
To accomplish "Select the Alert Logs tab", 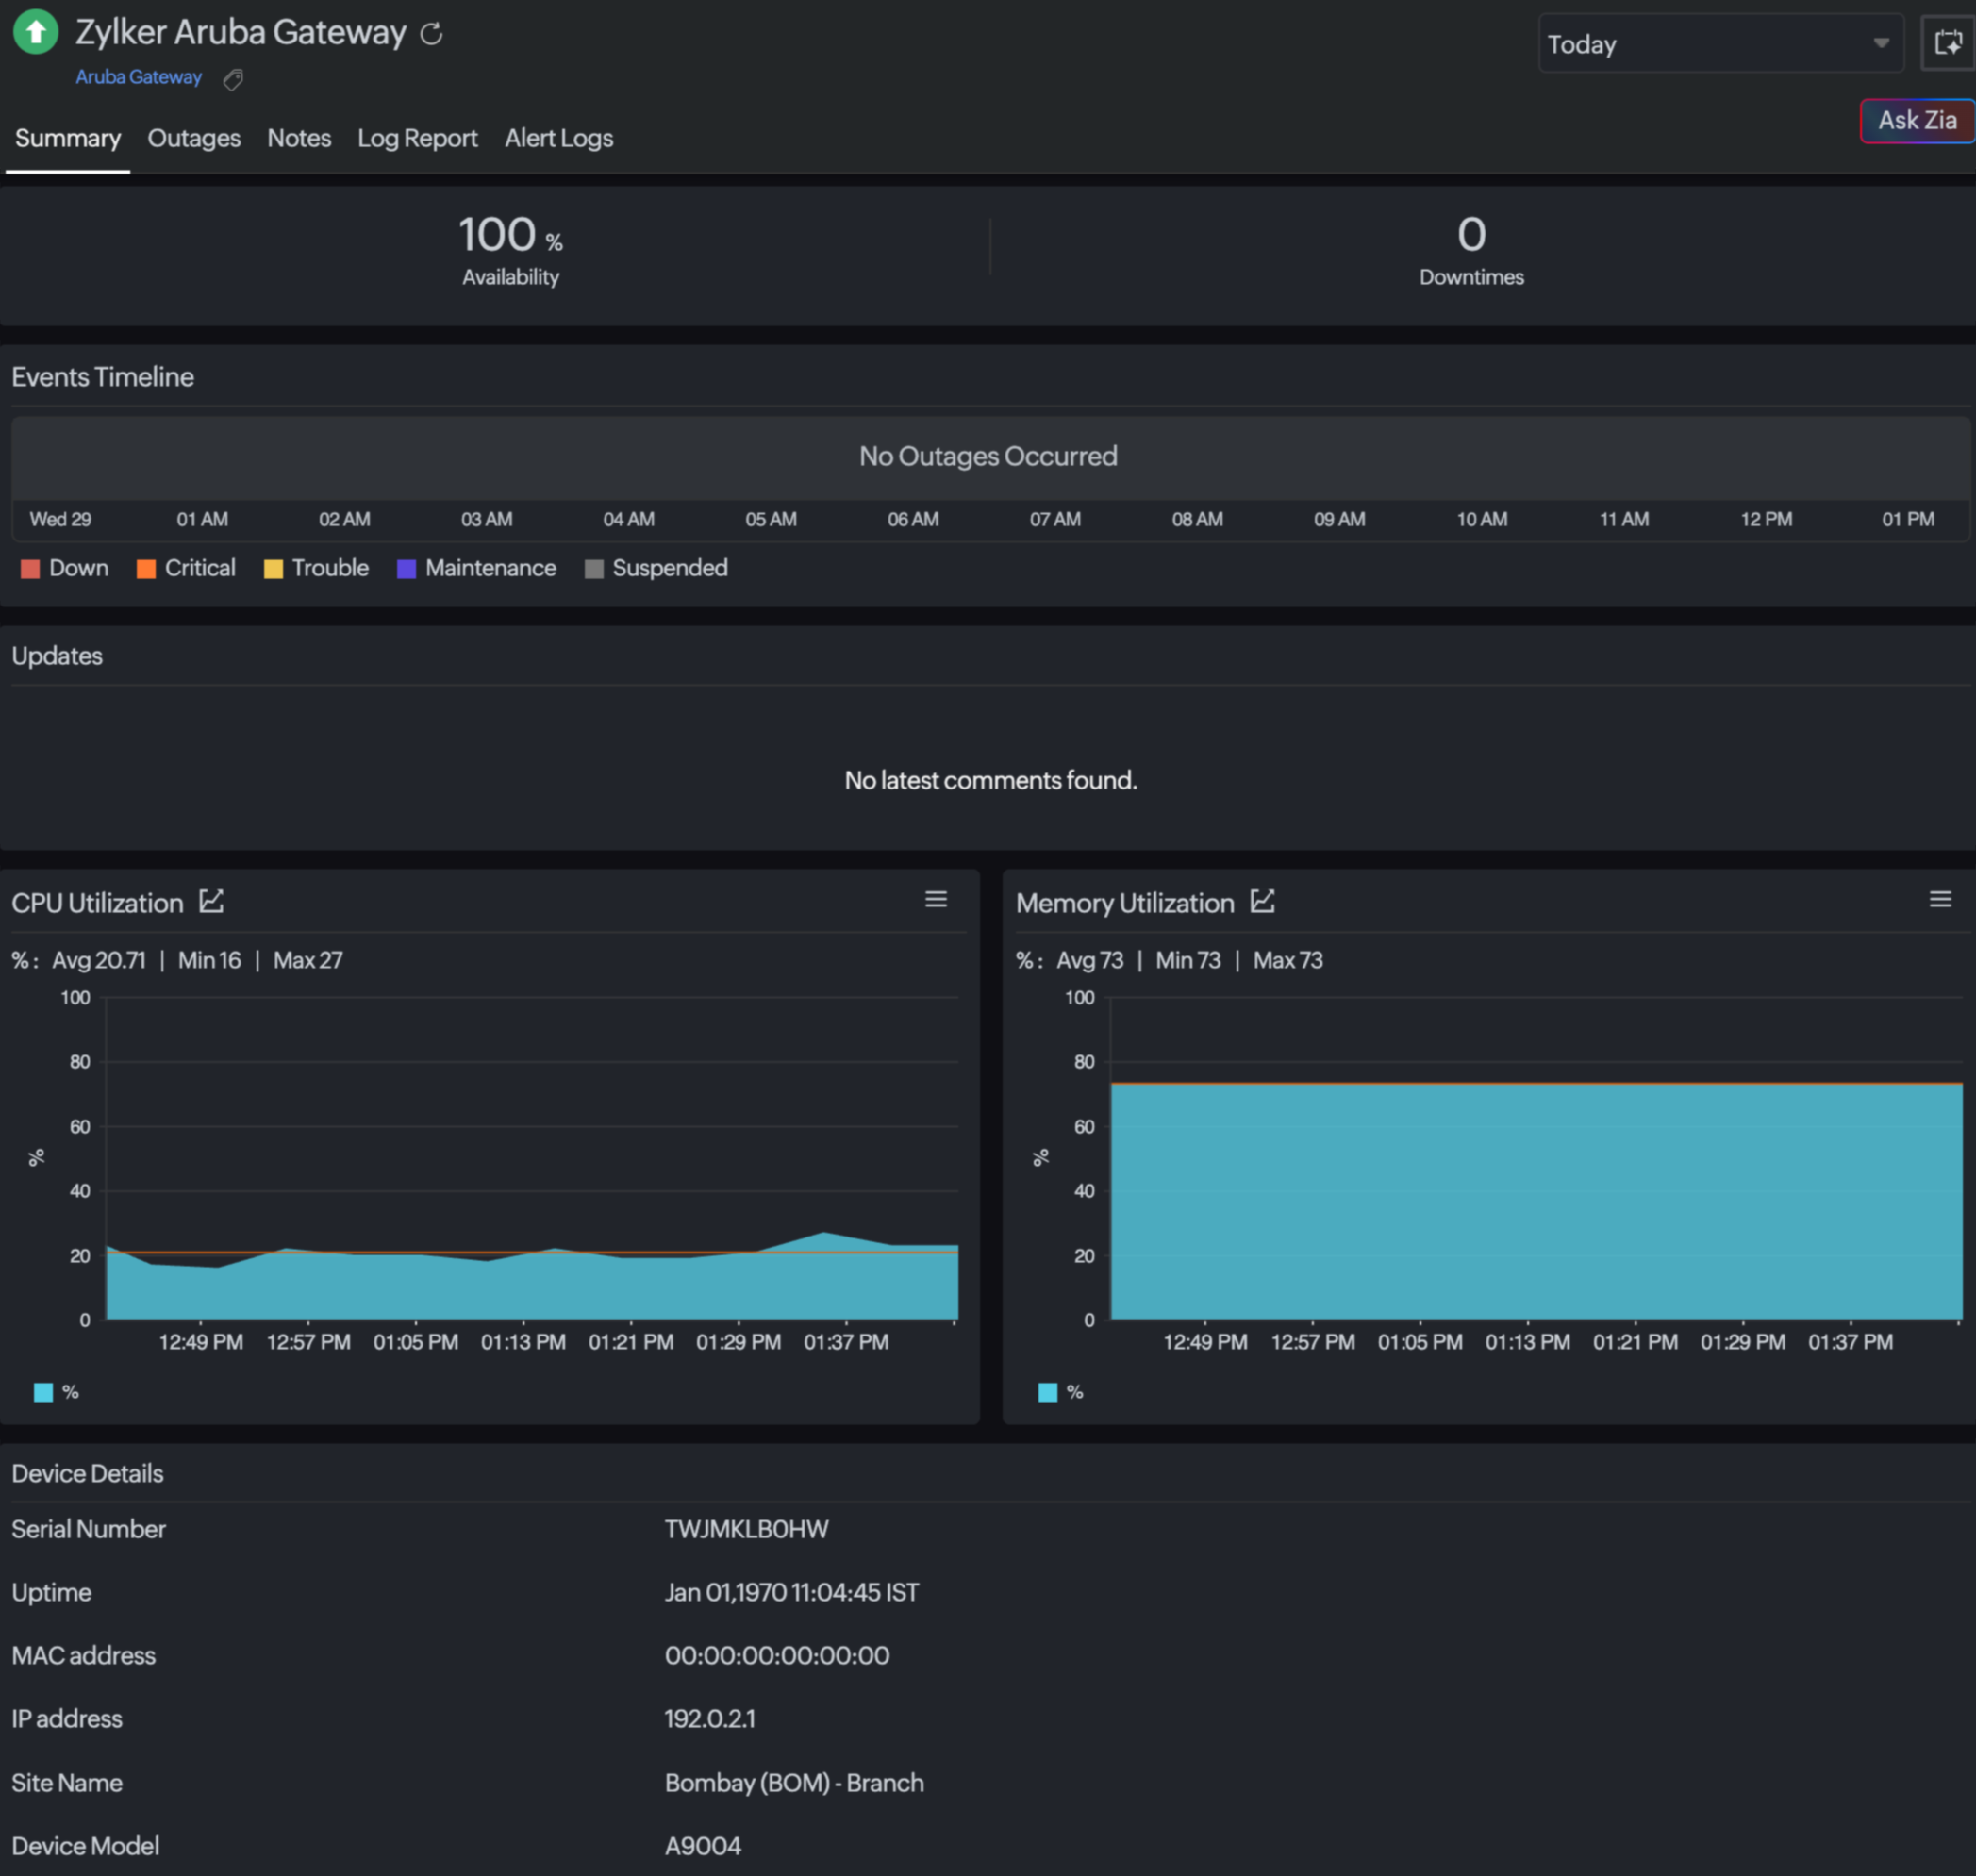I will [558, 138].
